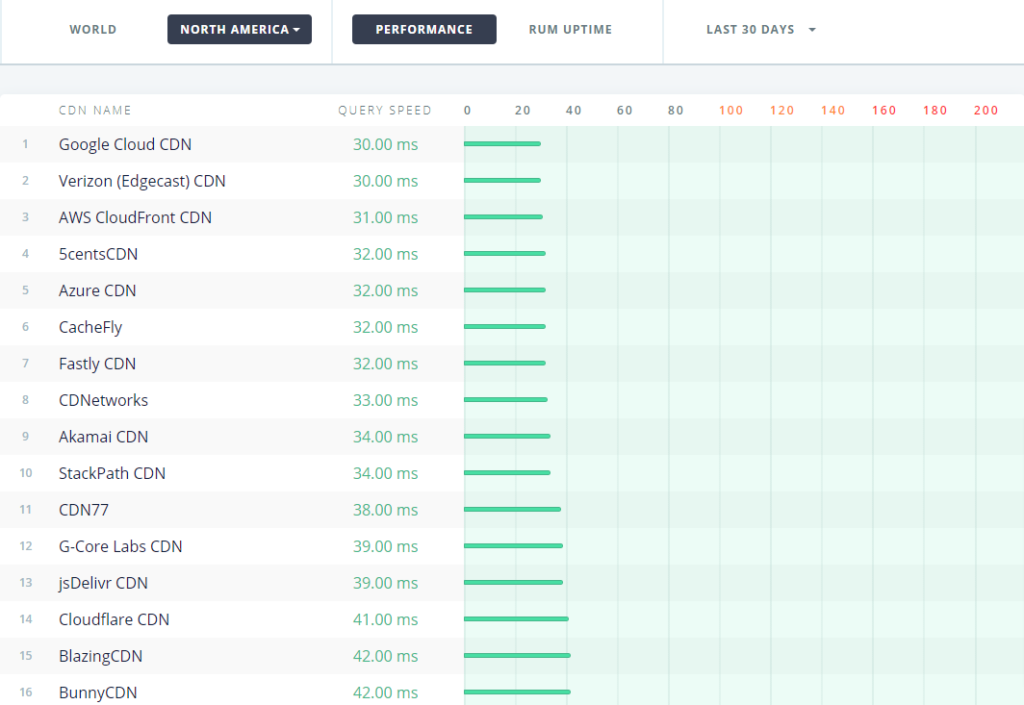Click the Google Cloud CDN speed bar
1024x705 pixels.
tap(502, 144)
